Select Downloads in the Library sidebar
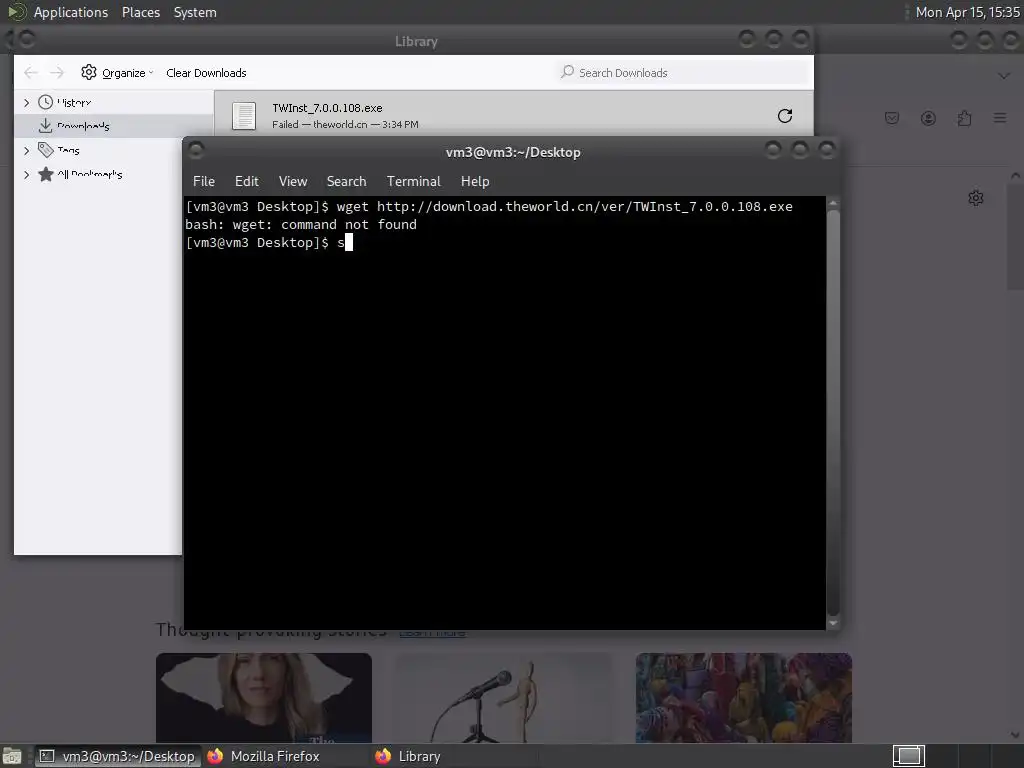The image size is (1024, 768). 114,125
